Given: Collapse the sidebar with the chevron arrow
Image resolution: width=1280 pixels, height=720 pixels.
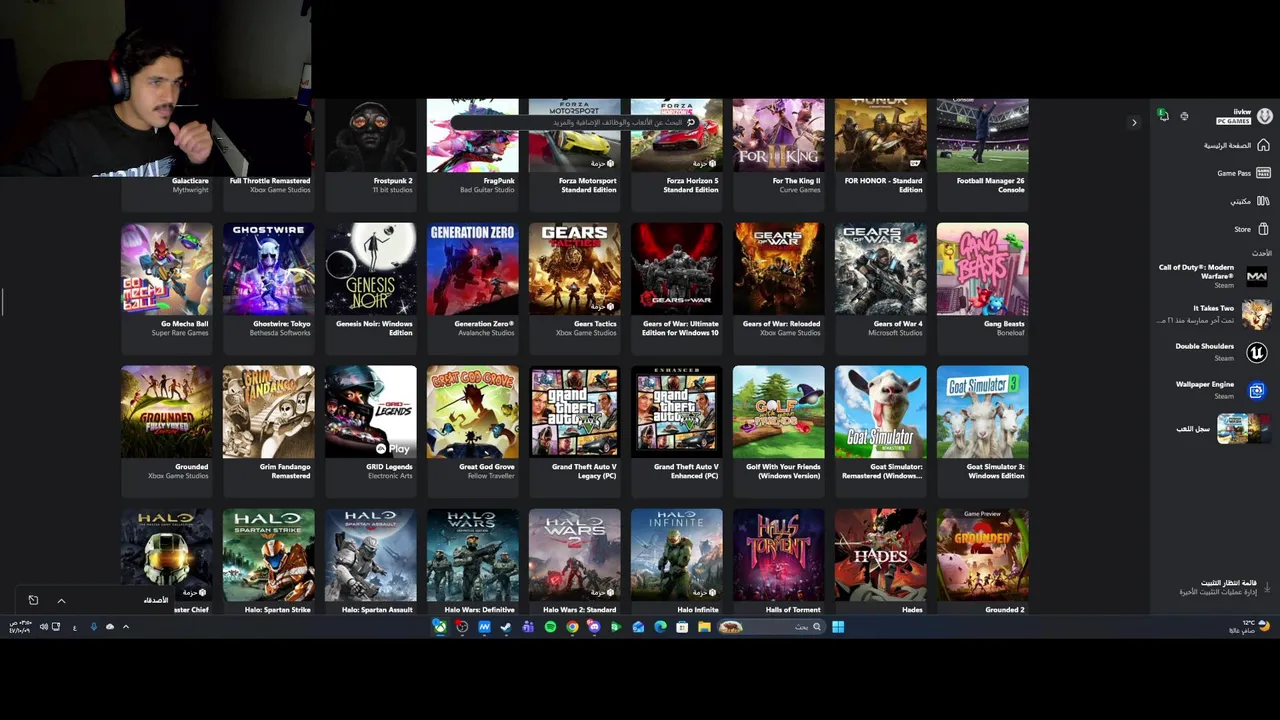Looking at the screenshot, I should (x=1134, y=123).
